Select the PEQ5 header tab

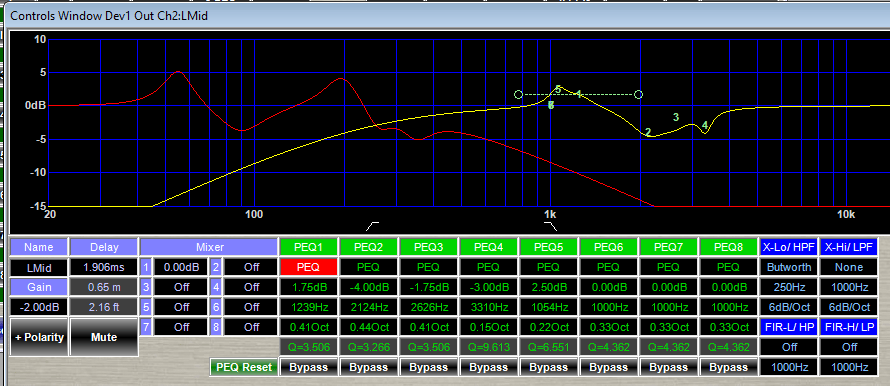[x=548, y=247]
